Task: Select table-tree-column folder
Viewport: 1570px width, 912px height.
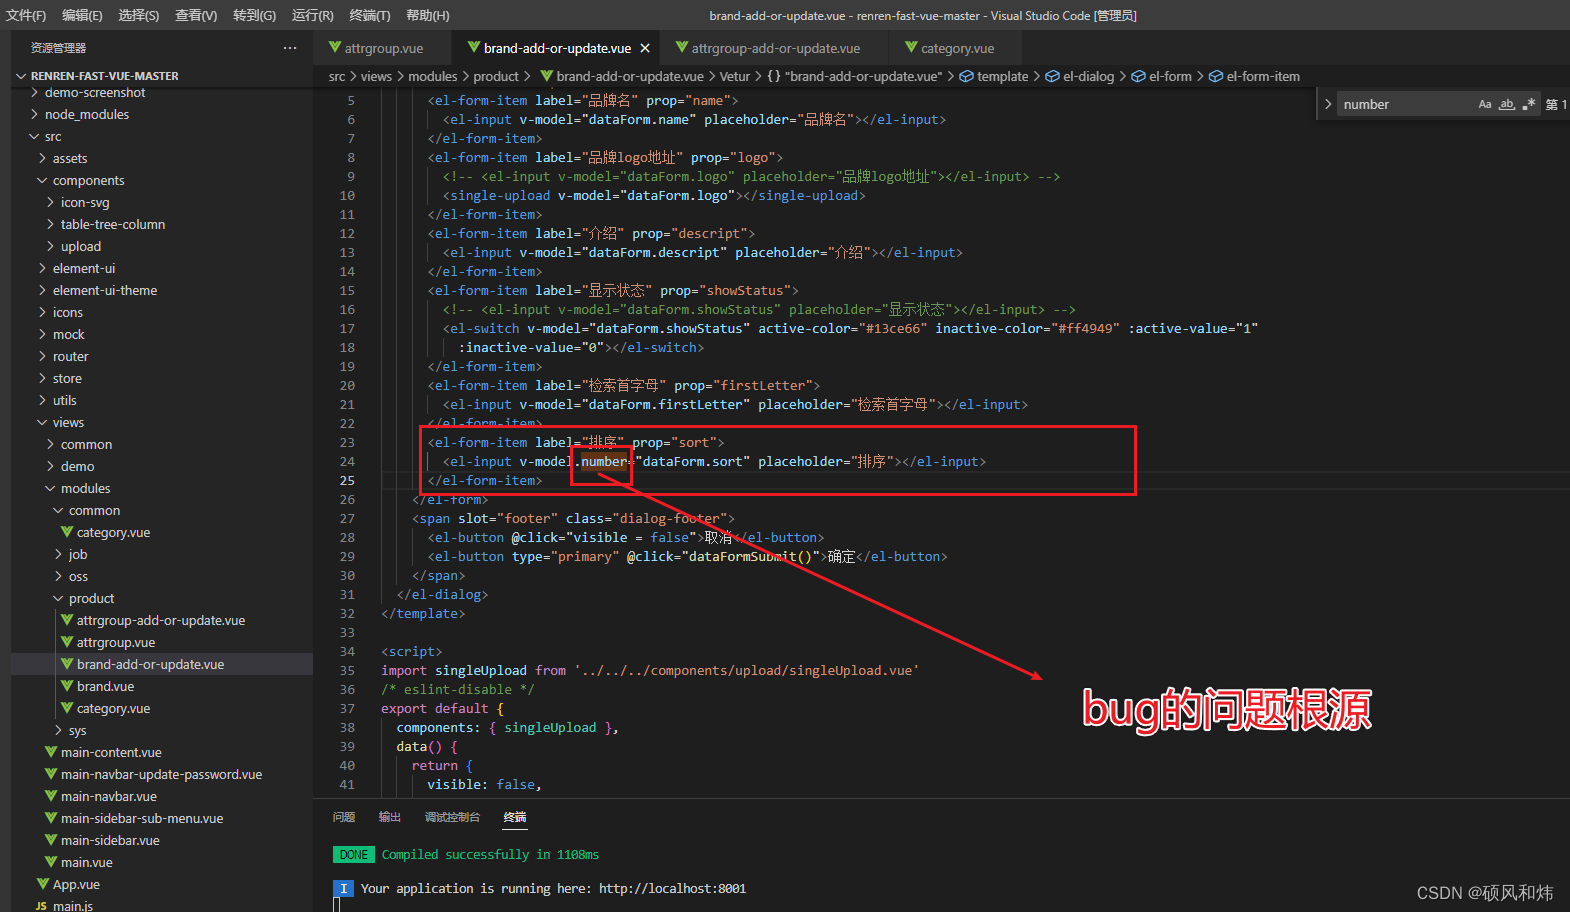Action: [x=113, y=224]
